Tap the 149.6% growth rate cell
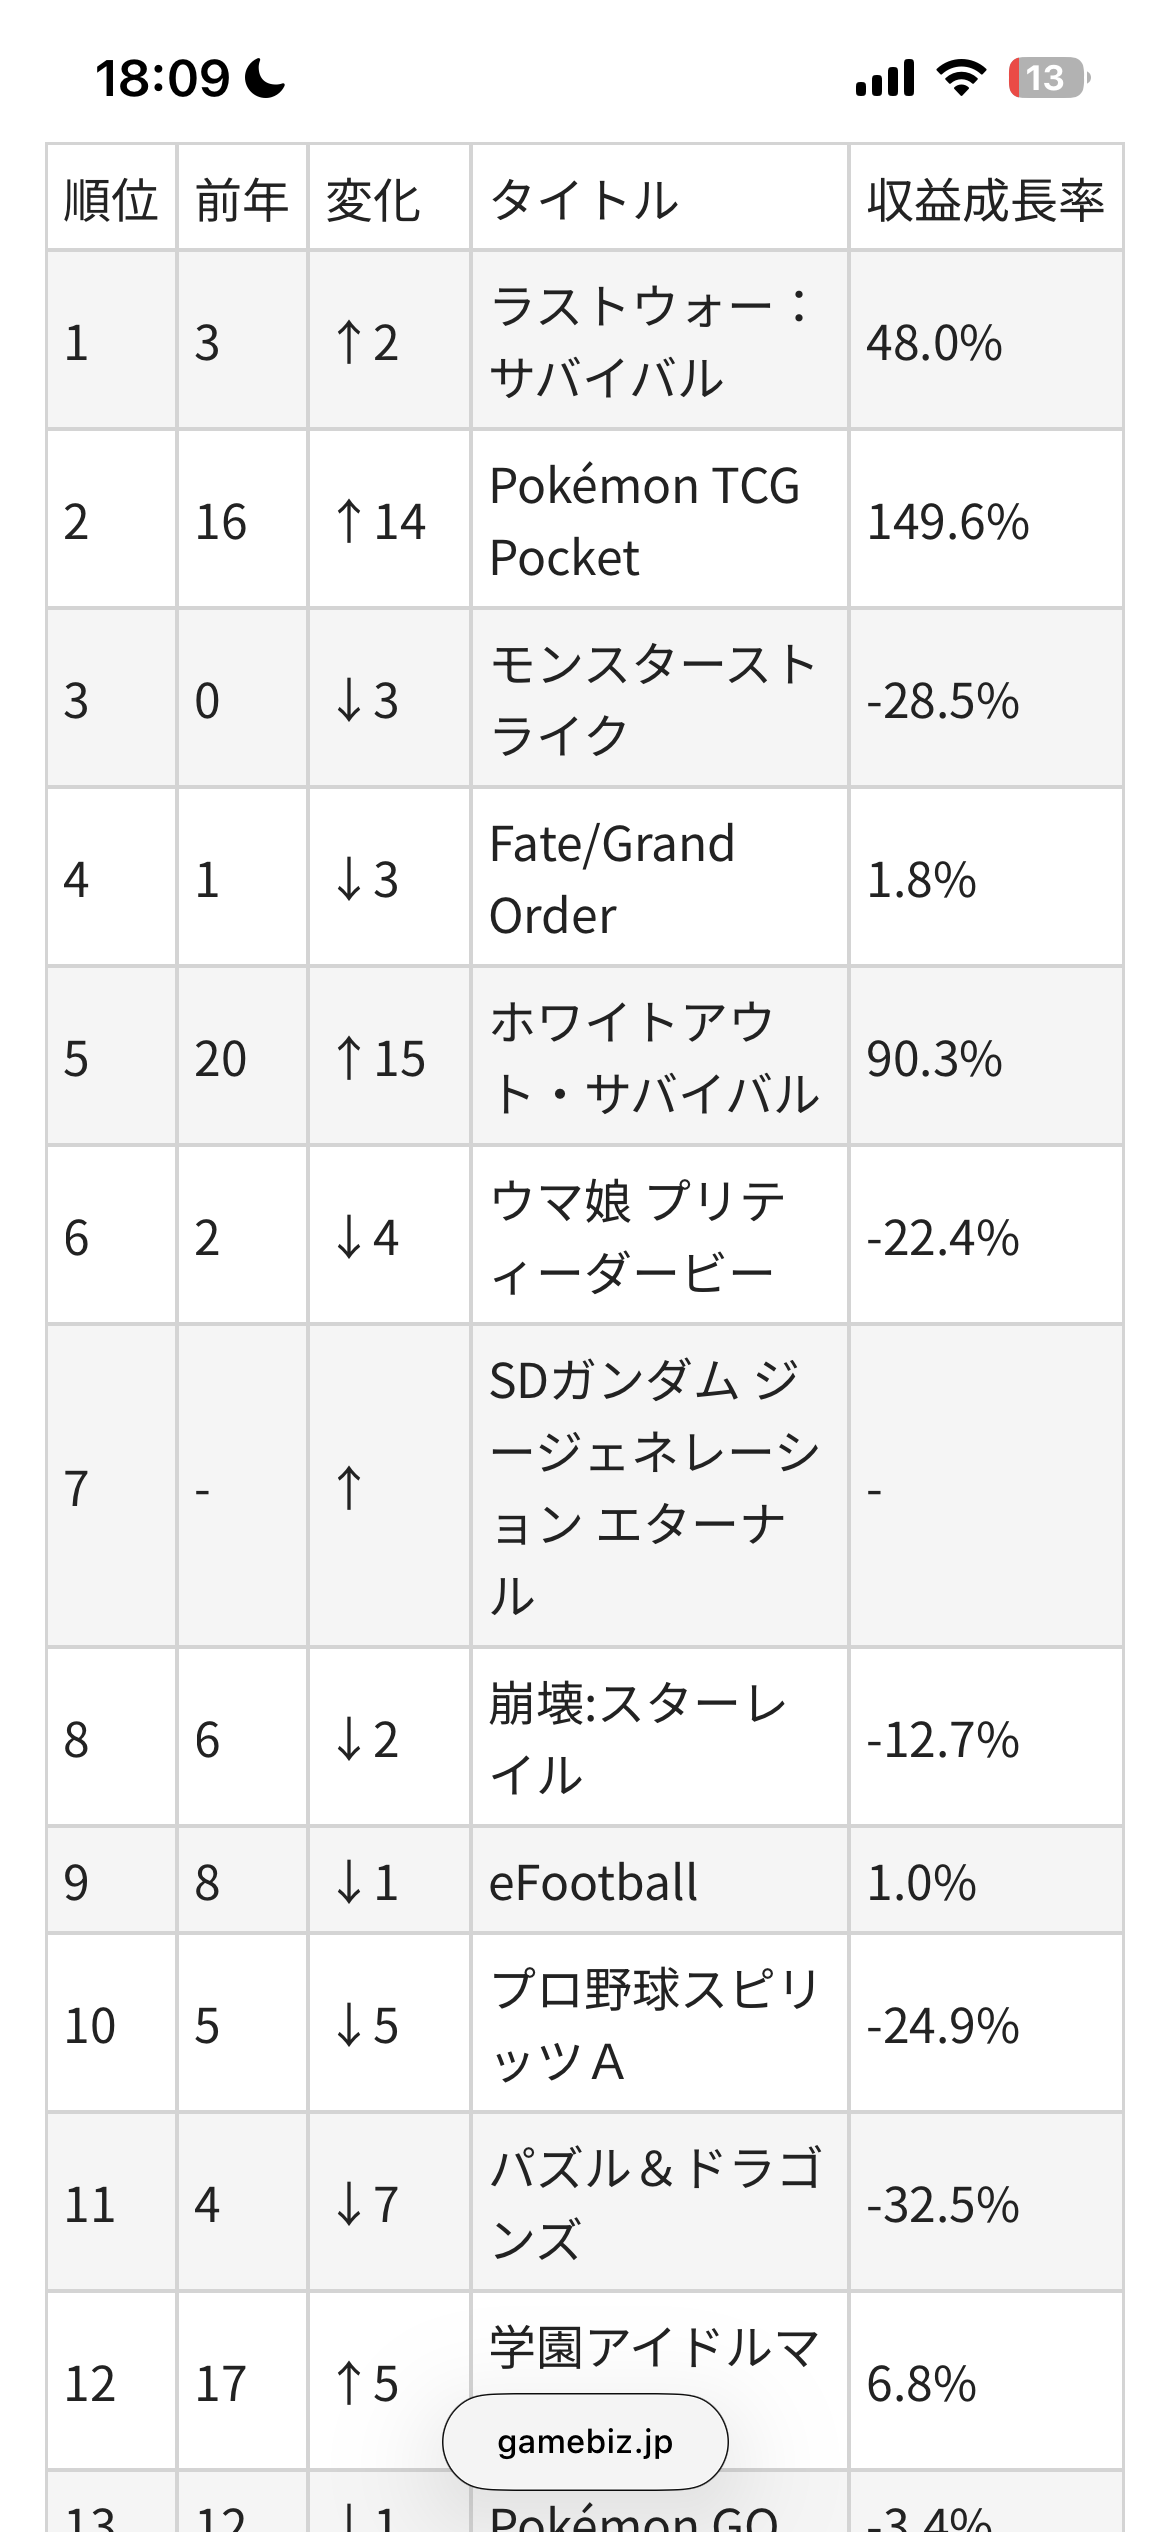 (x=947, y=521)
